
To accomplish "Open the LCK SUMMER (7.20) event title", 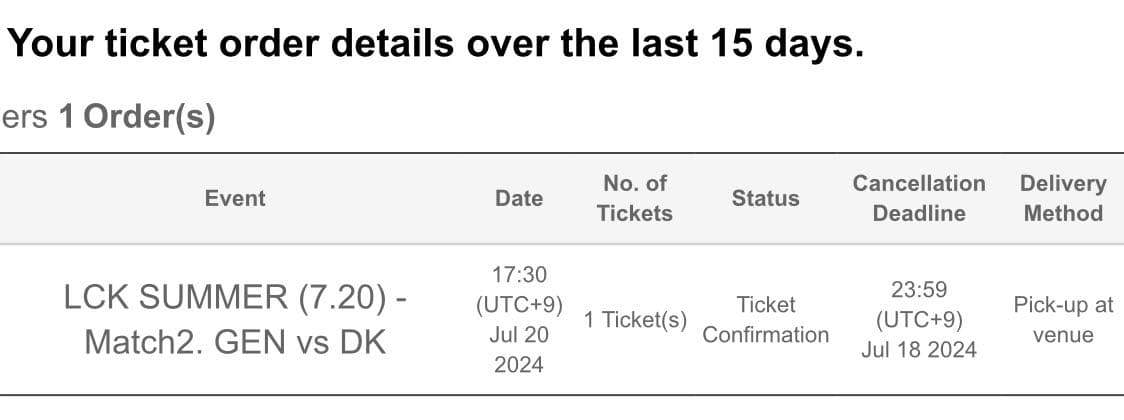I will coord(235,298).
